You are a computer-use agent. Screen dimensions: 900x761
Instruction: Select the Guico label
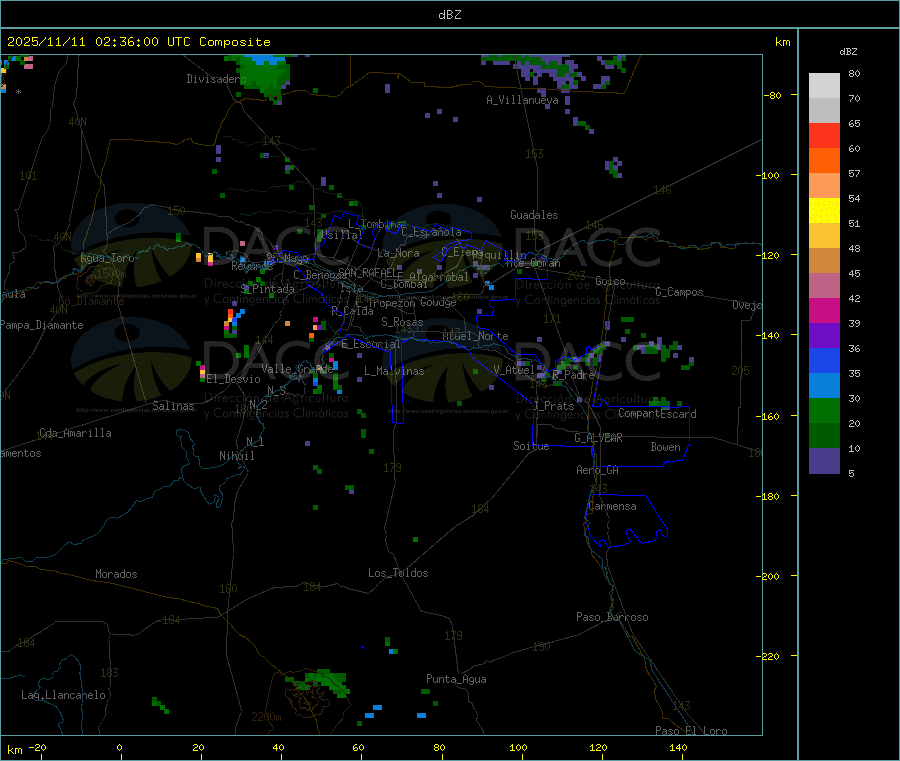coord(610,281)
